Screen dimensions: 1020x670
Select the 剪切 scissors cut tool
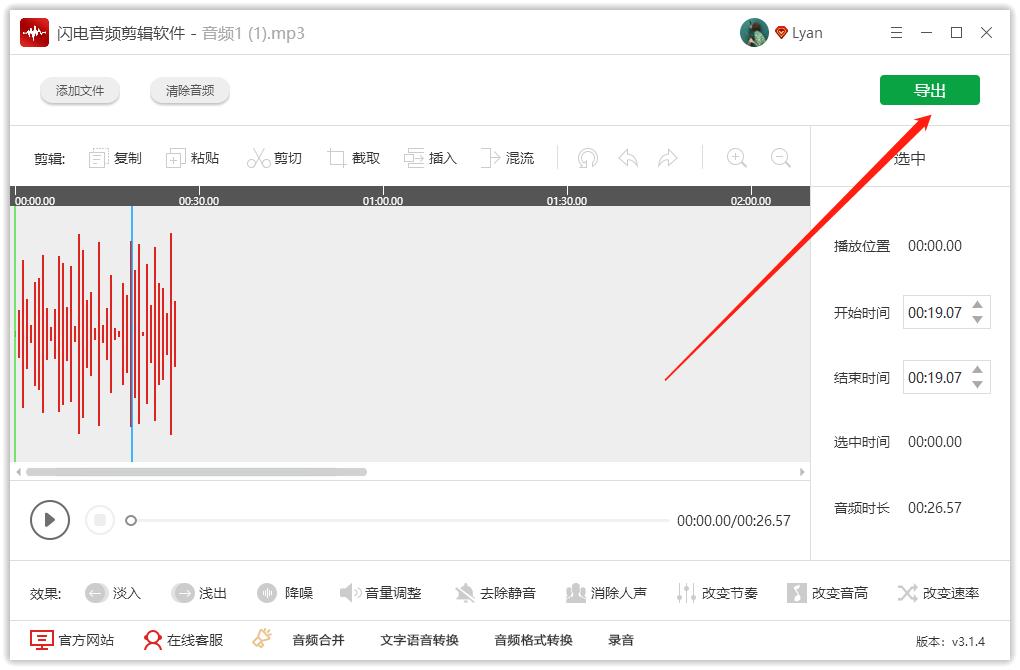pyautogui.click(x=274, y=158)
